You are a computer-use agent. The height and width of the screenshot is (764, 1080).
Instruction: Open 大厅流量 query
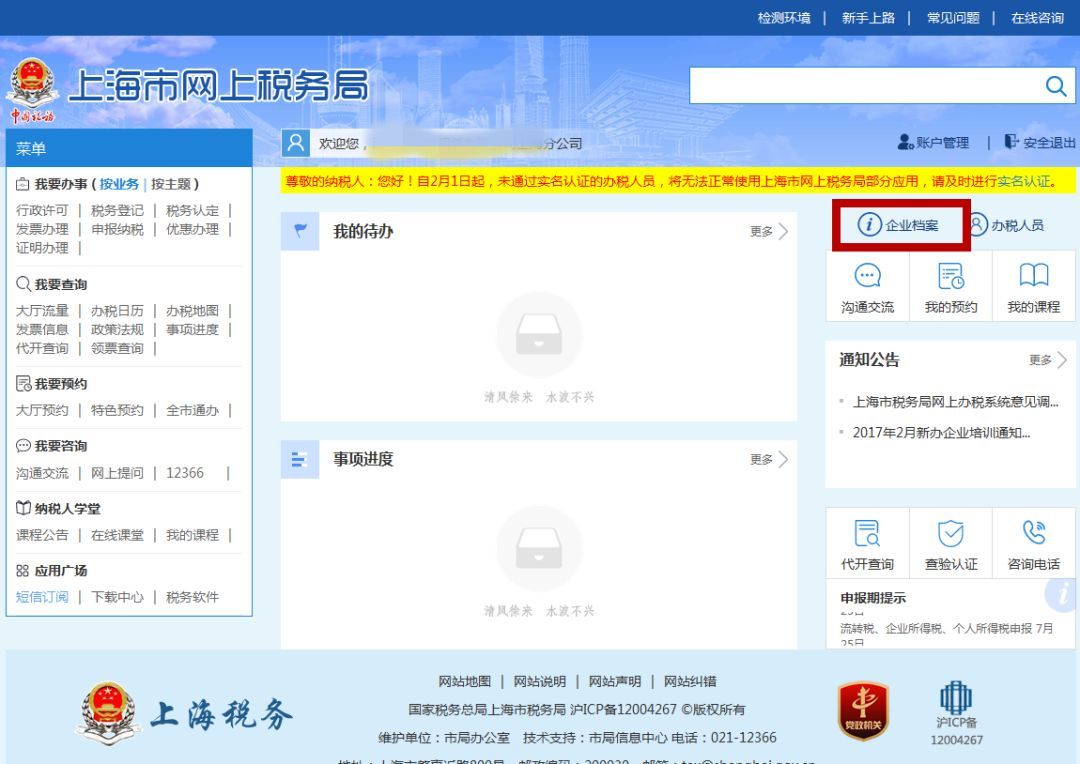coord(42,311)
